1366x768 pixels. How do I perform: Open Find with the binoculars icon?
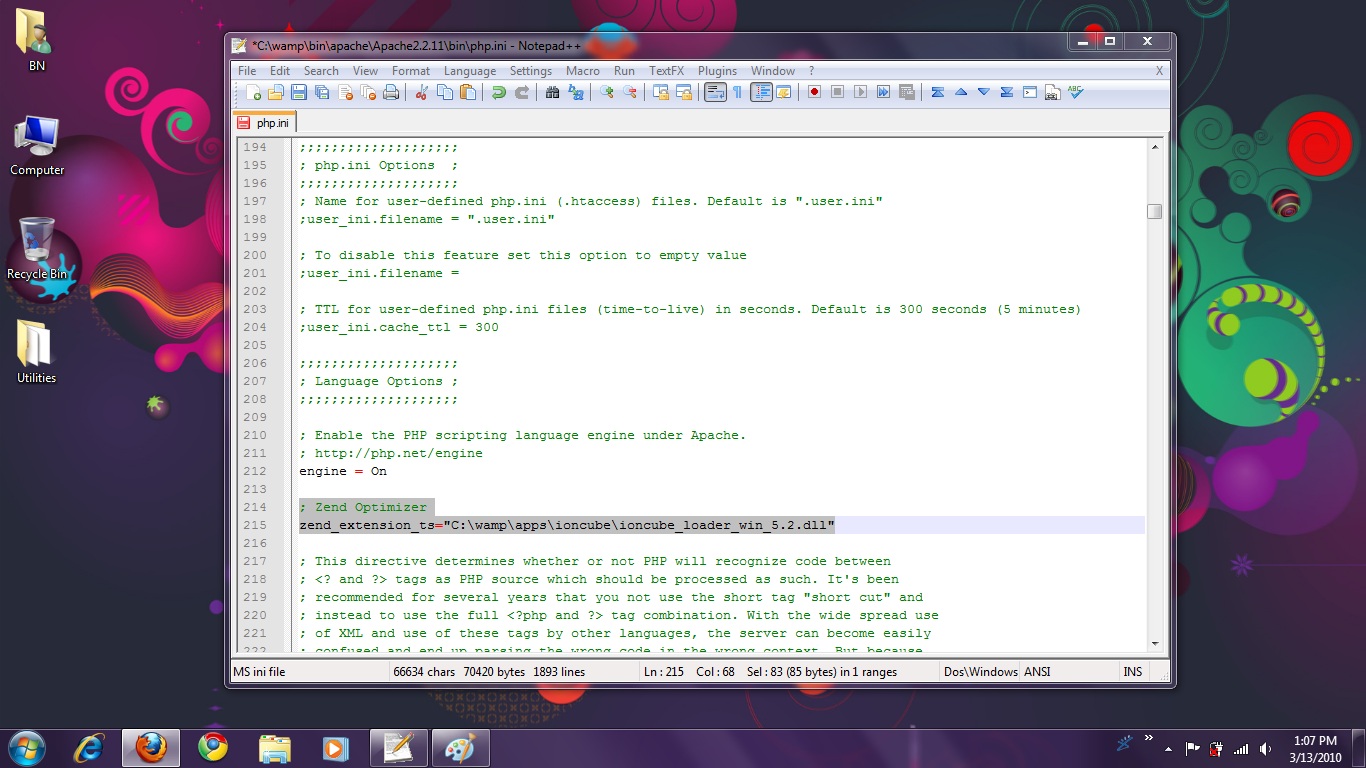click(x=552, y=92)
